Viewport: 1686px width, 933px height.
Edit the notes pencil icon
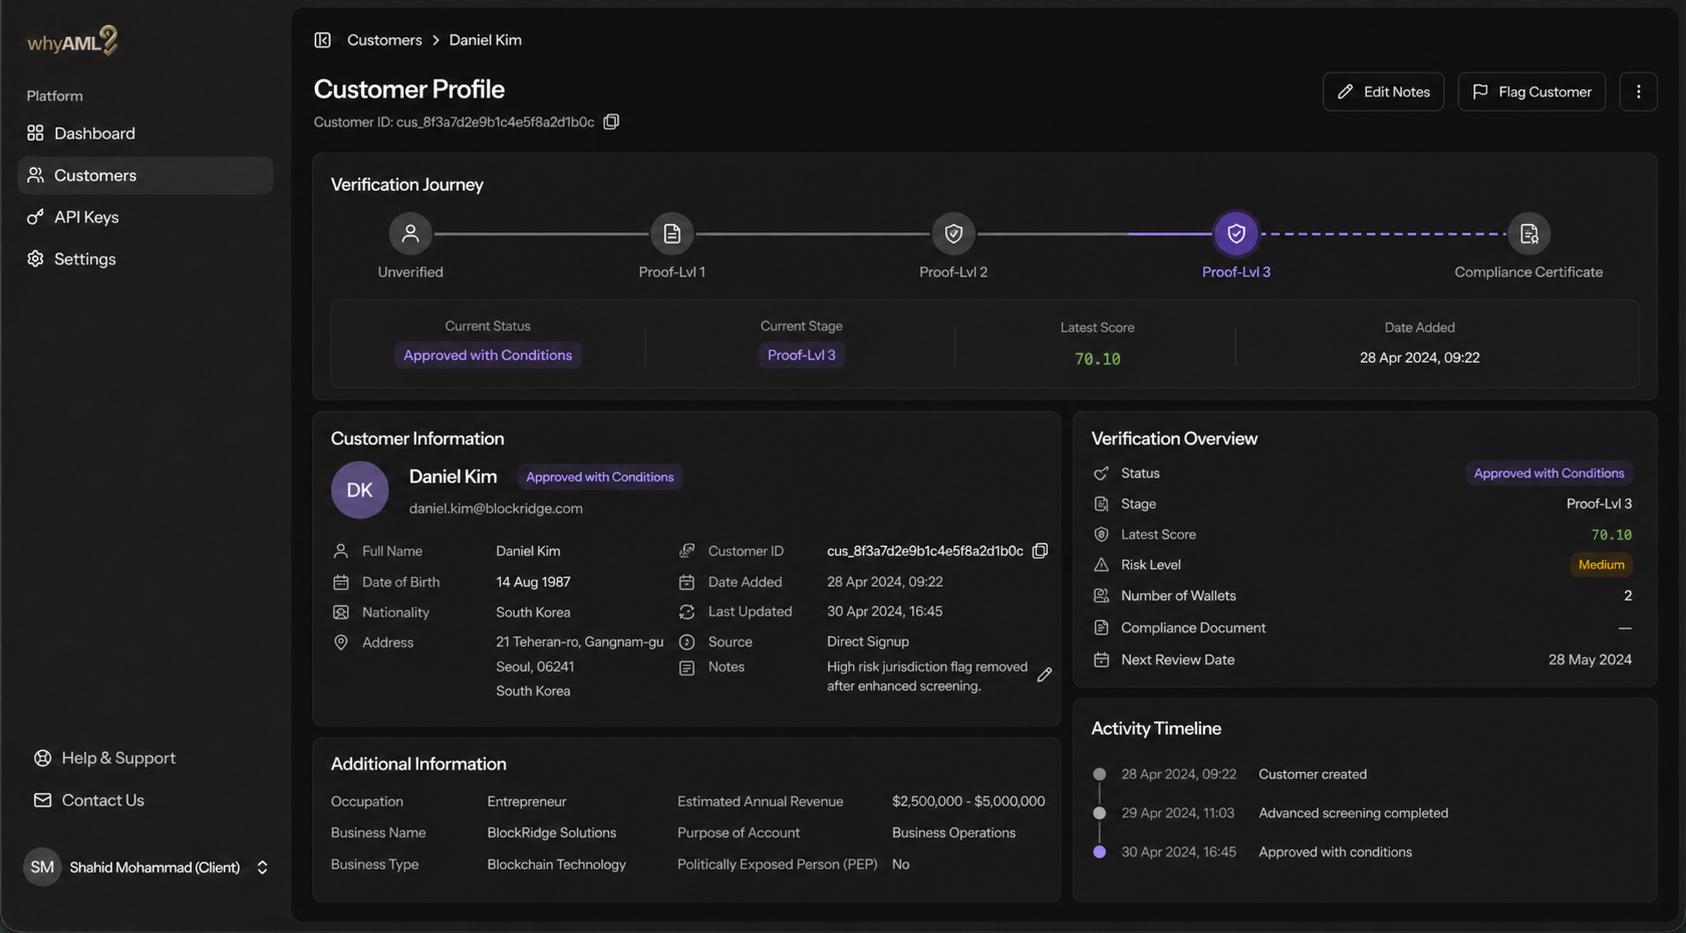[x=1044, y=675]
